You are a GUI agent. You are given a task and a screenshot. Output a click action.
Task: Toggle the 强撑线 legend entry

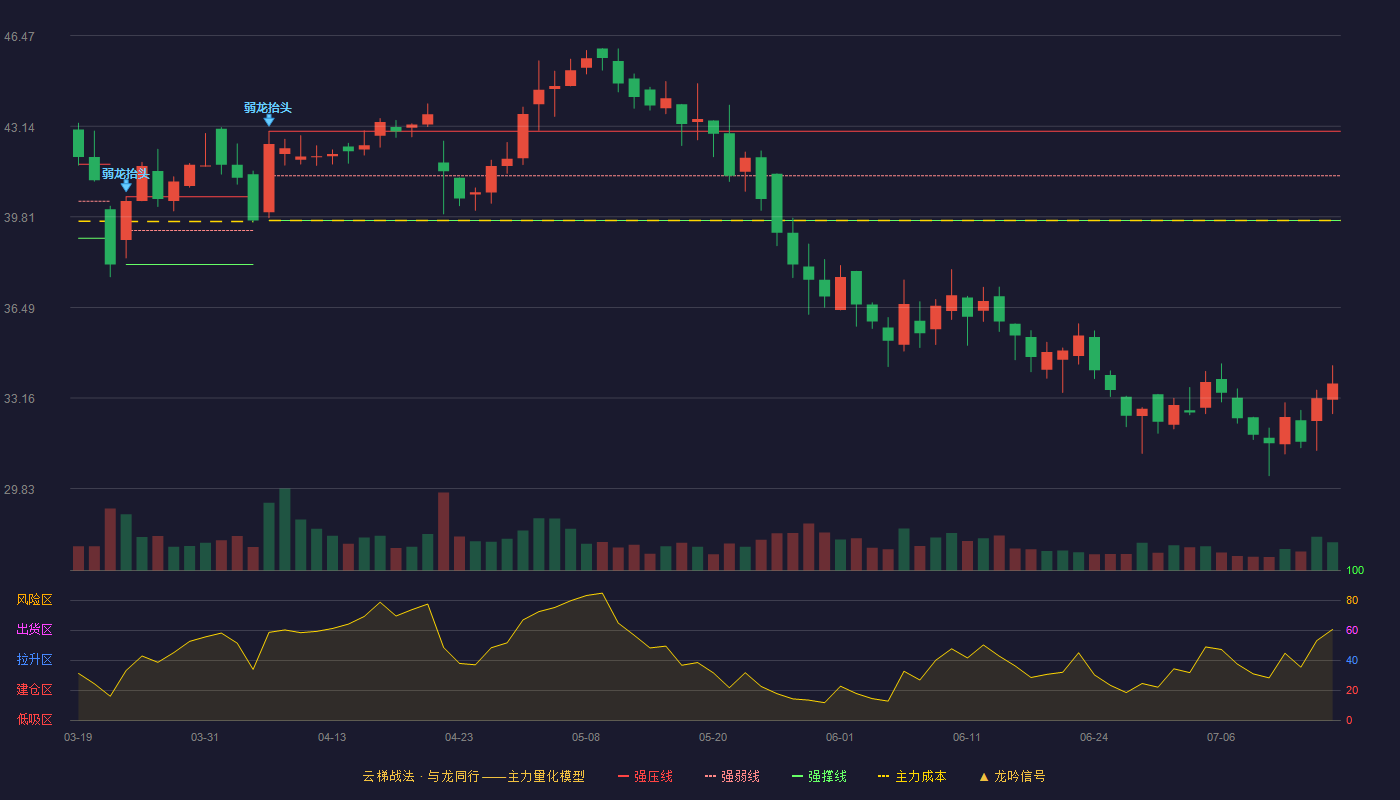pos(819,776)
